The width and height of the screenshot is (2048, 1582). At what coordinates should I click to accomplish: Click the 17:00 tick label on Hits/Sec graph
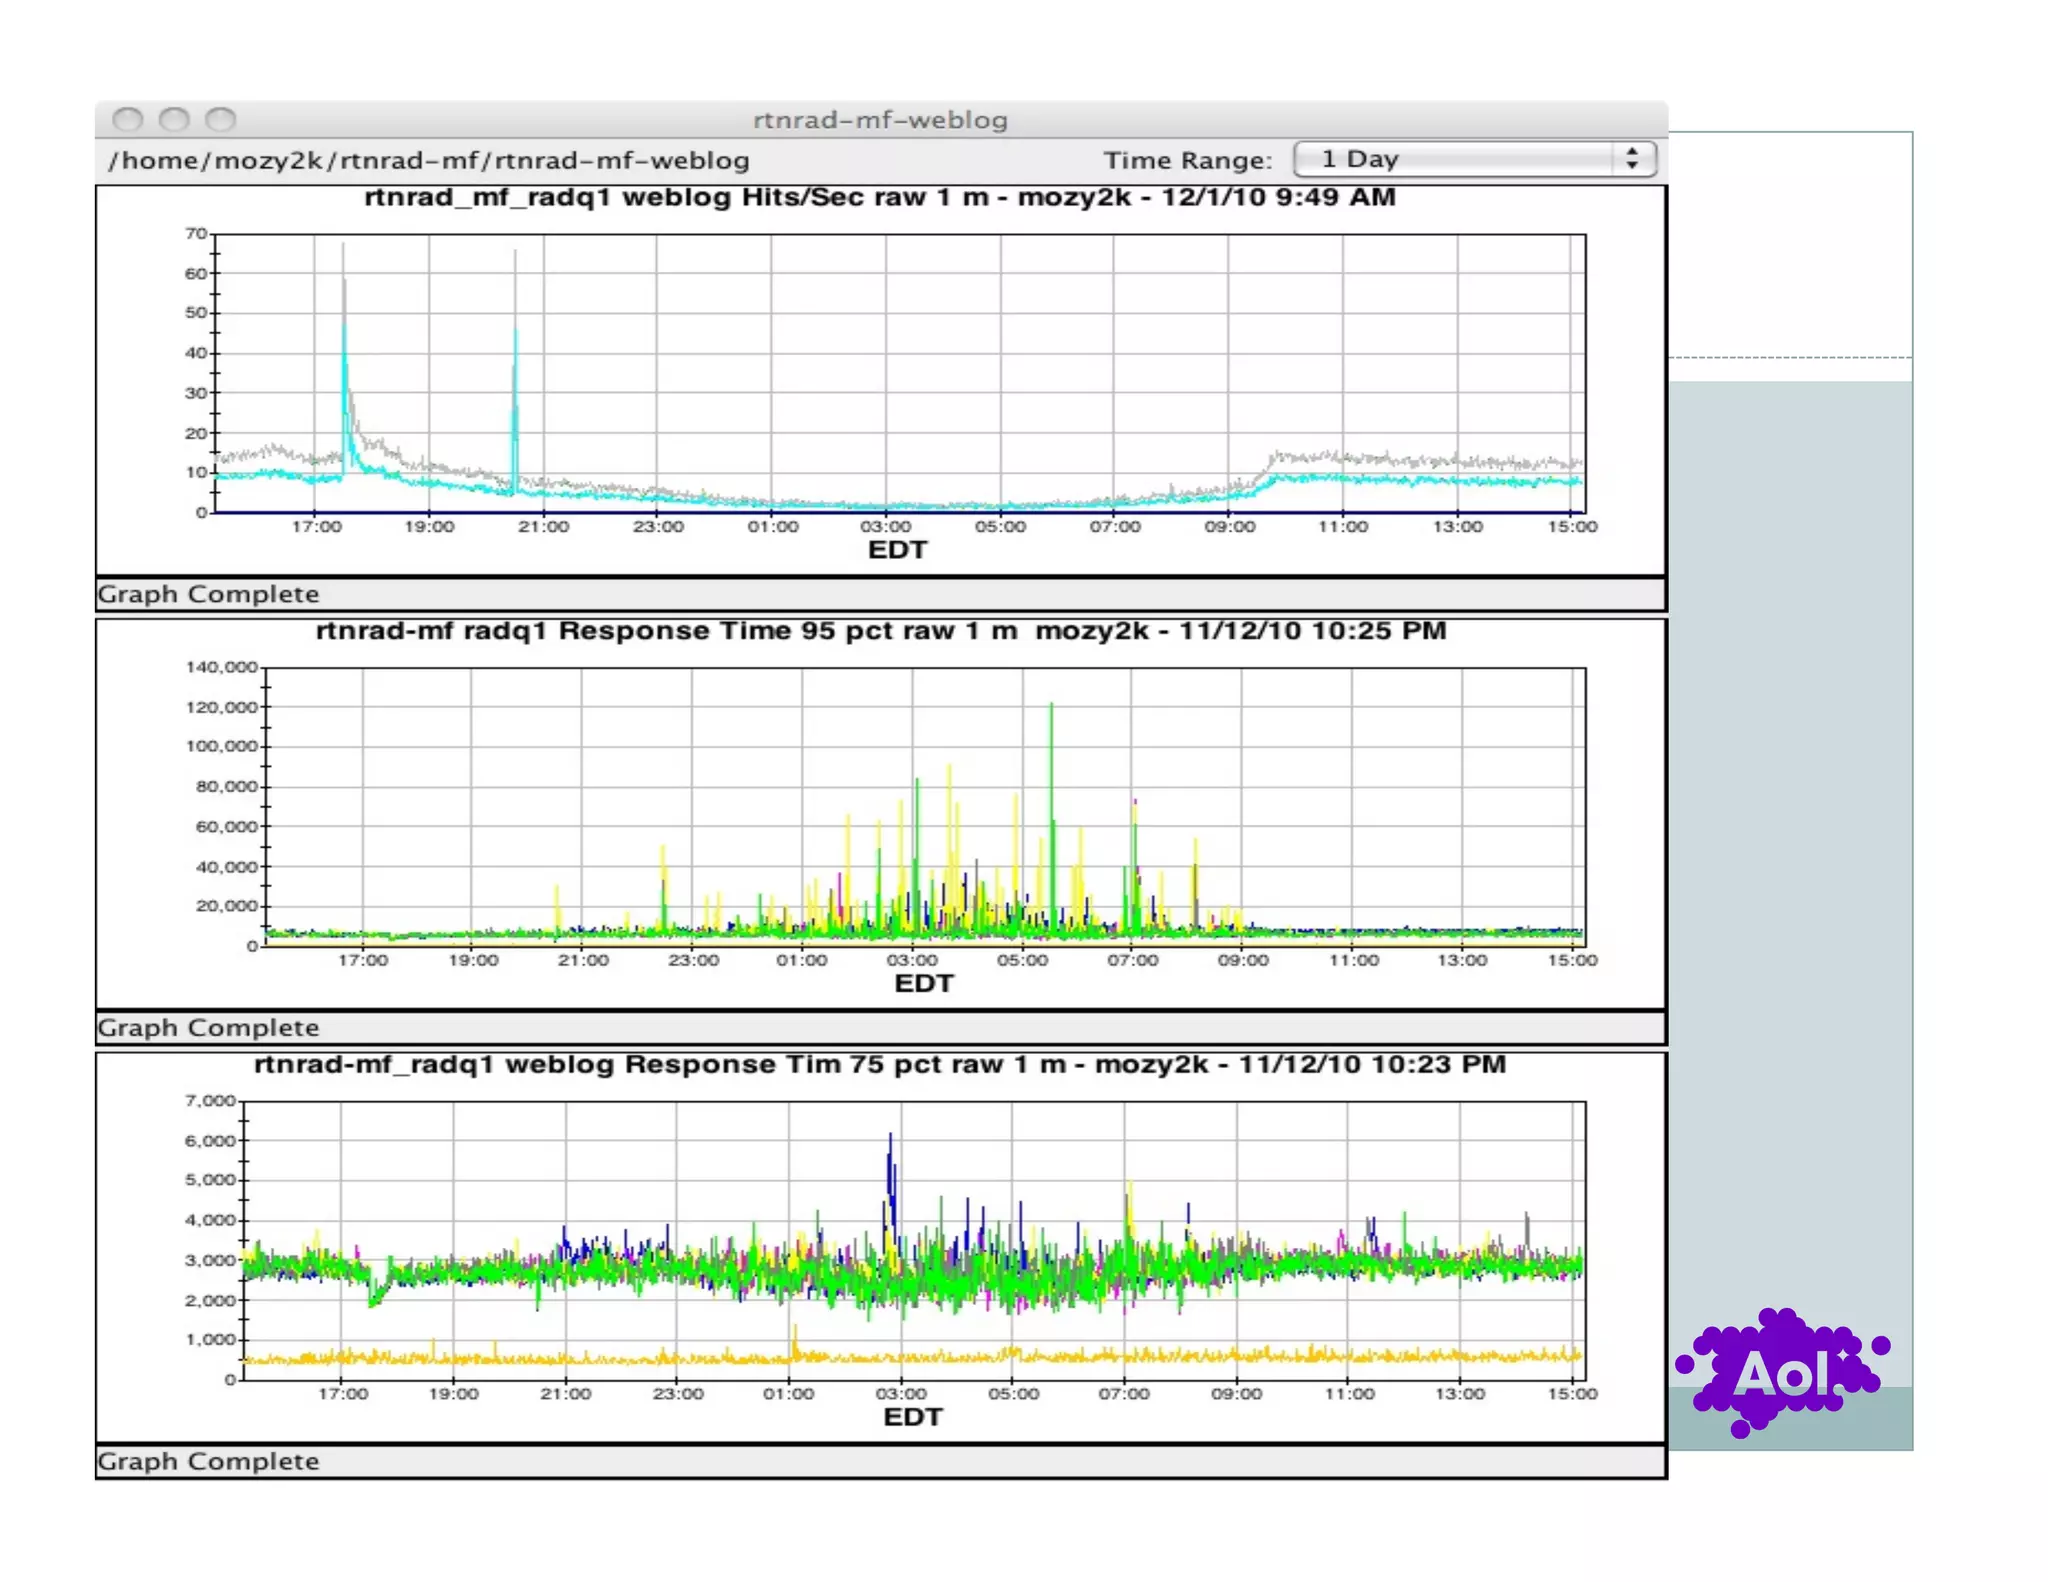(316, 527)
